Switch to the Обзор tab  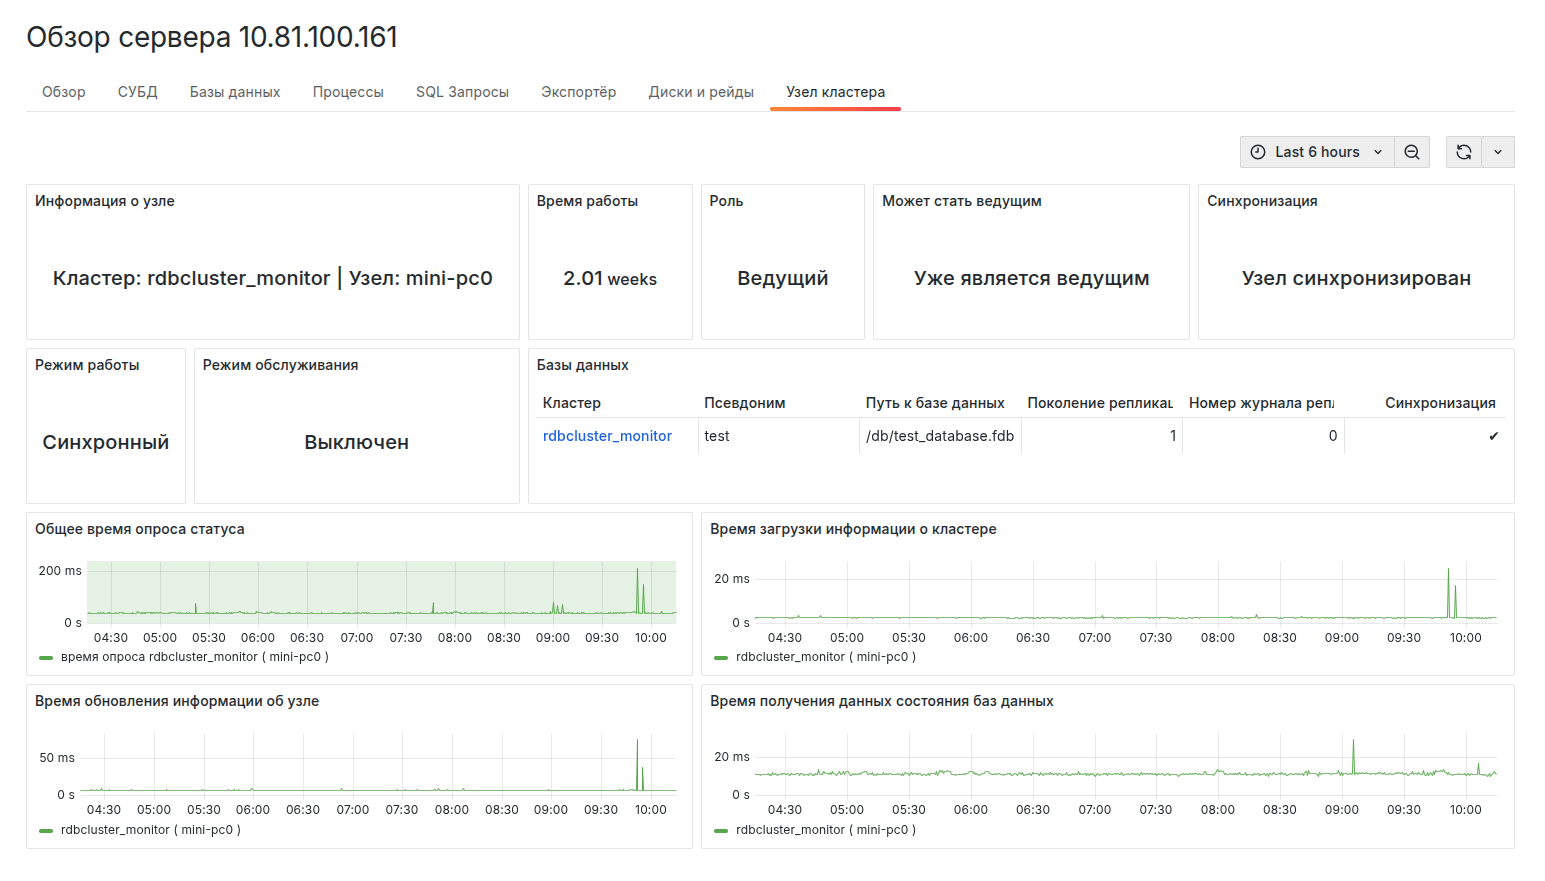[x=63, y=92]
